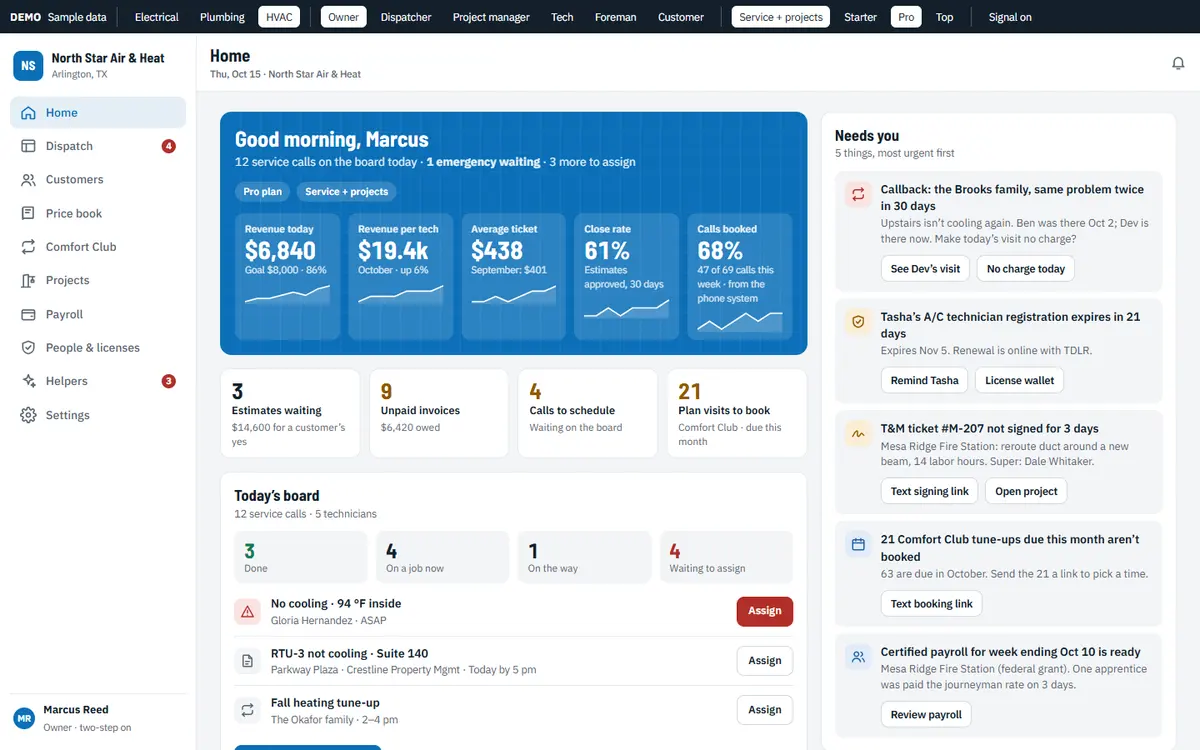Switch trade to Electrical
The image size is (1200, 750).
157,17
